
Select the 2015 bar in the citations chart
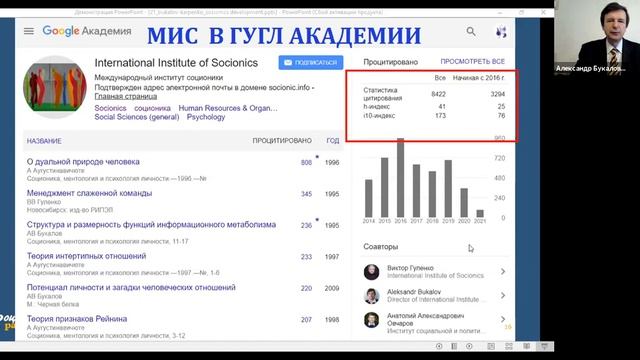pyautogui.click(x=384, y=187)
